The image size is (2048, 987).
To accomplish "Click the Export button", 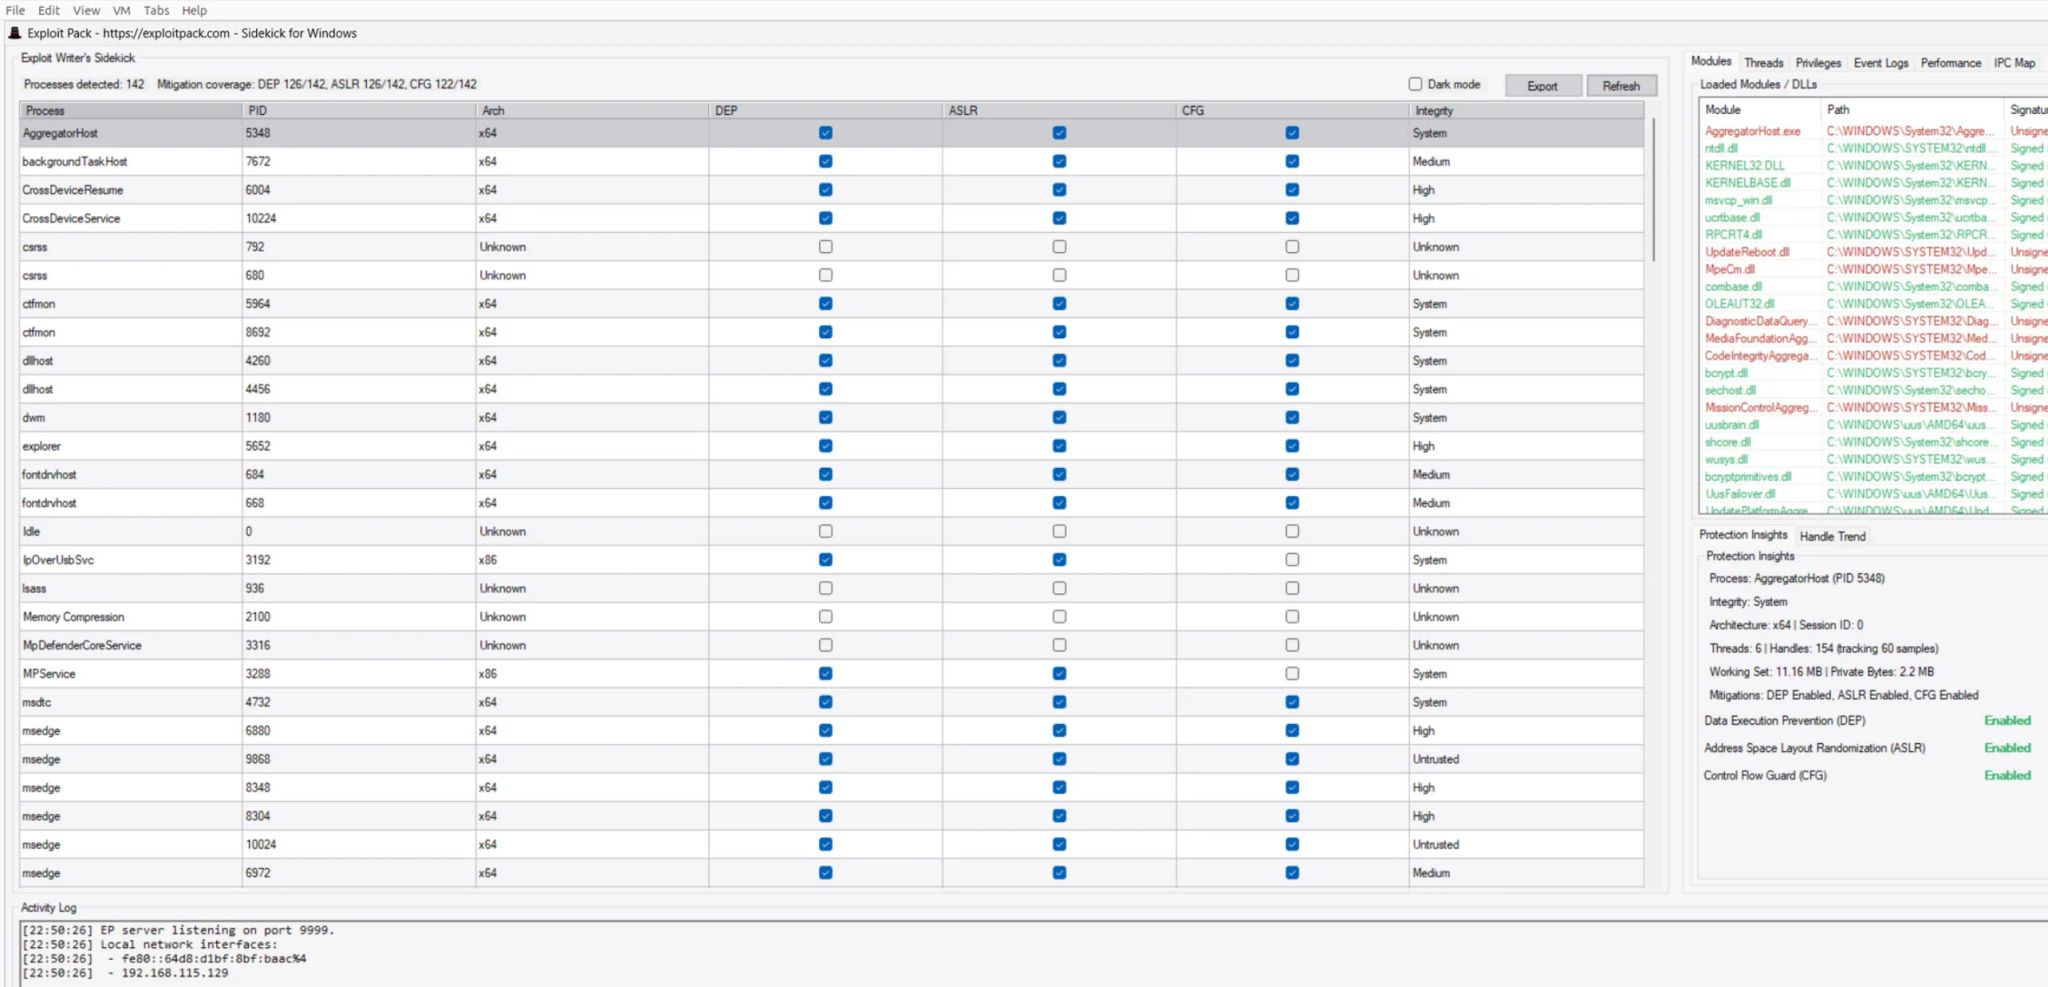I will point(1542,86).
